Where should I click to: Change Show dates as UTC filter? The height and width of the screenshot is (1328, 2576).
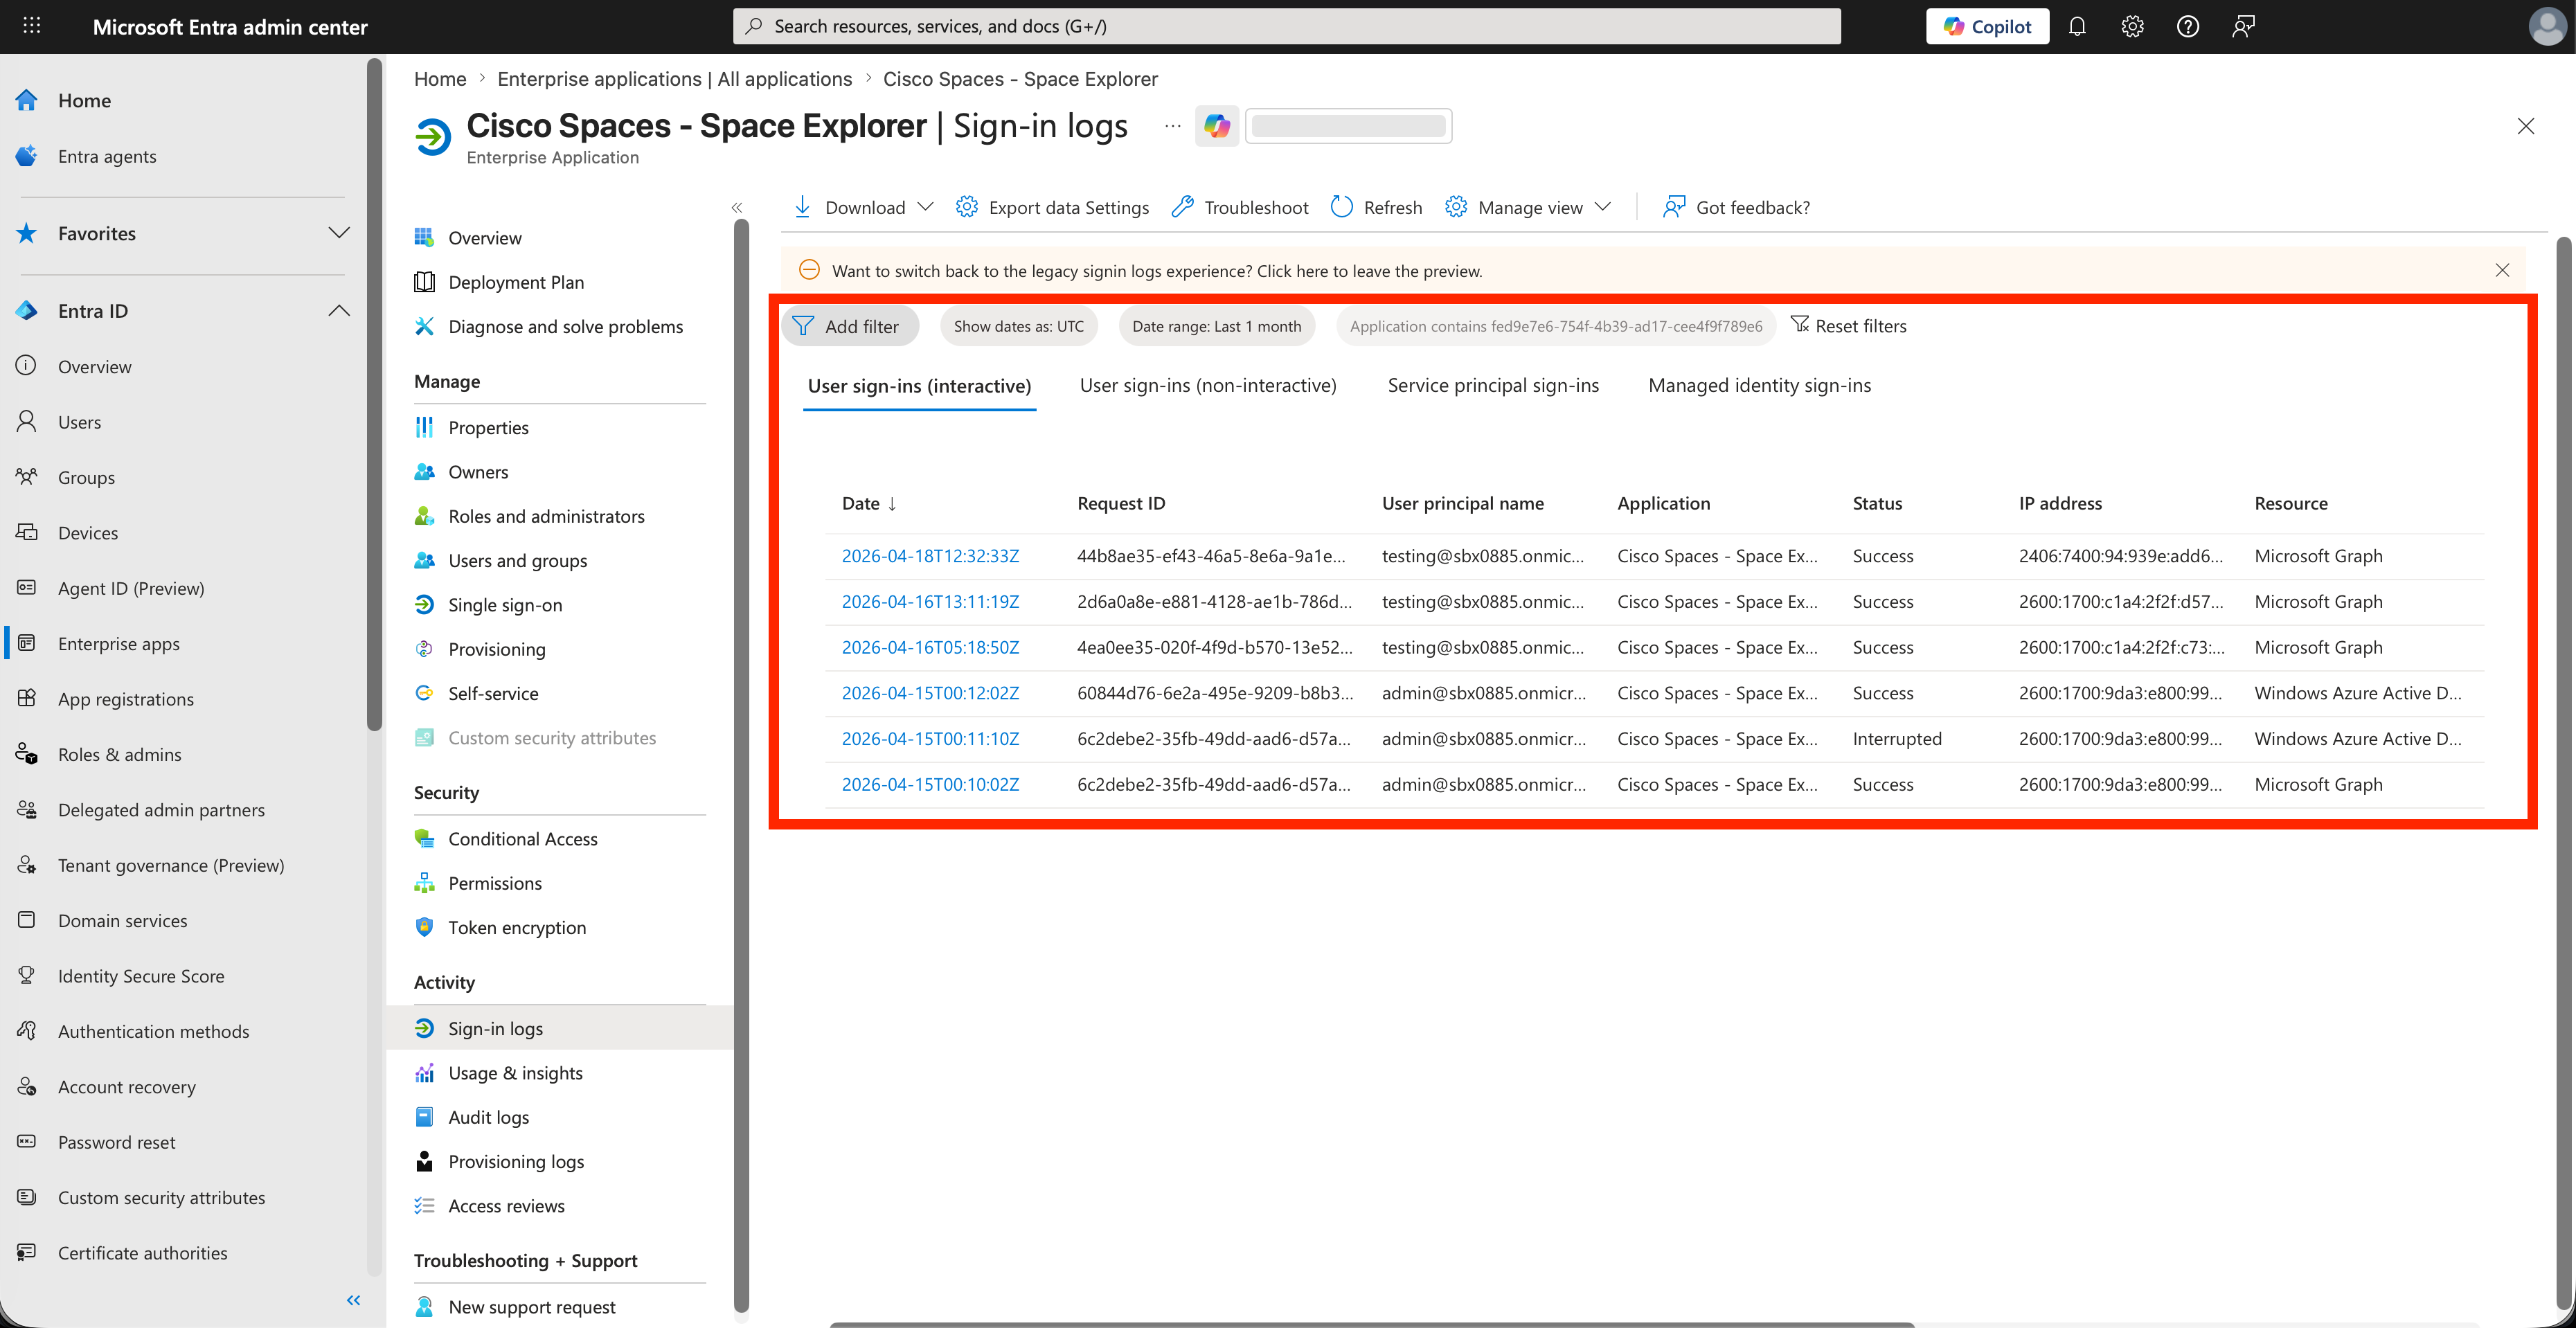[x=1018, y=326]
